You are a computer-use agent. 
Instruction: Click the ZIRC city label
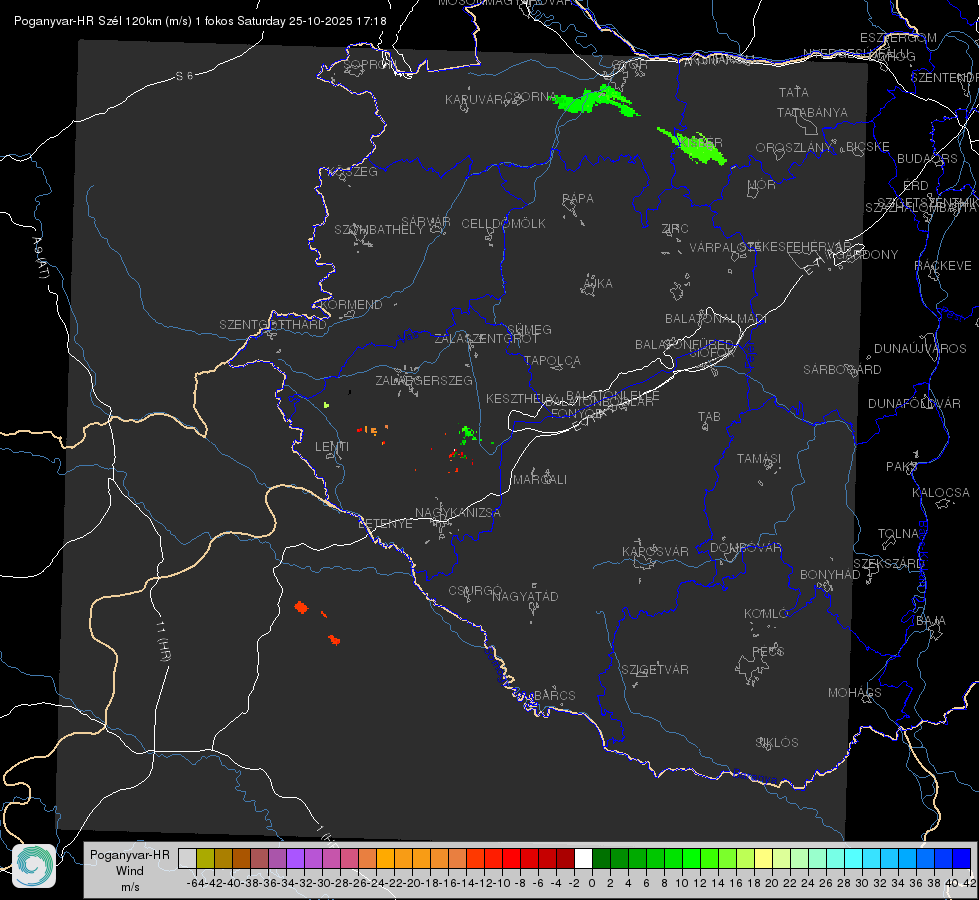click(x=675, y=229)
